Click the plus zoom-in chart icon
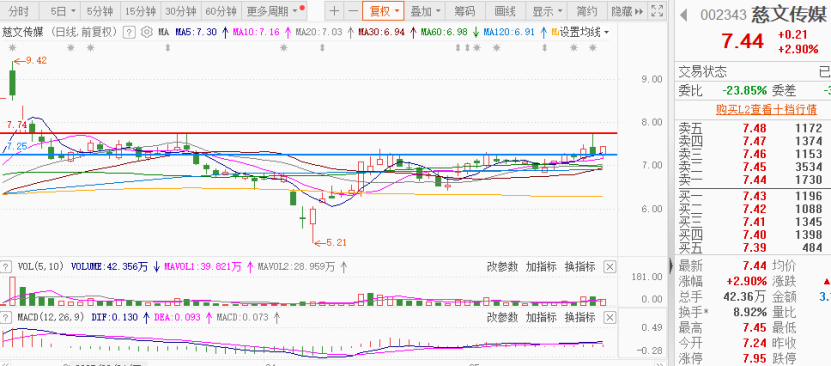Viewport: 831px width, 366px height. [334, 11]
